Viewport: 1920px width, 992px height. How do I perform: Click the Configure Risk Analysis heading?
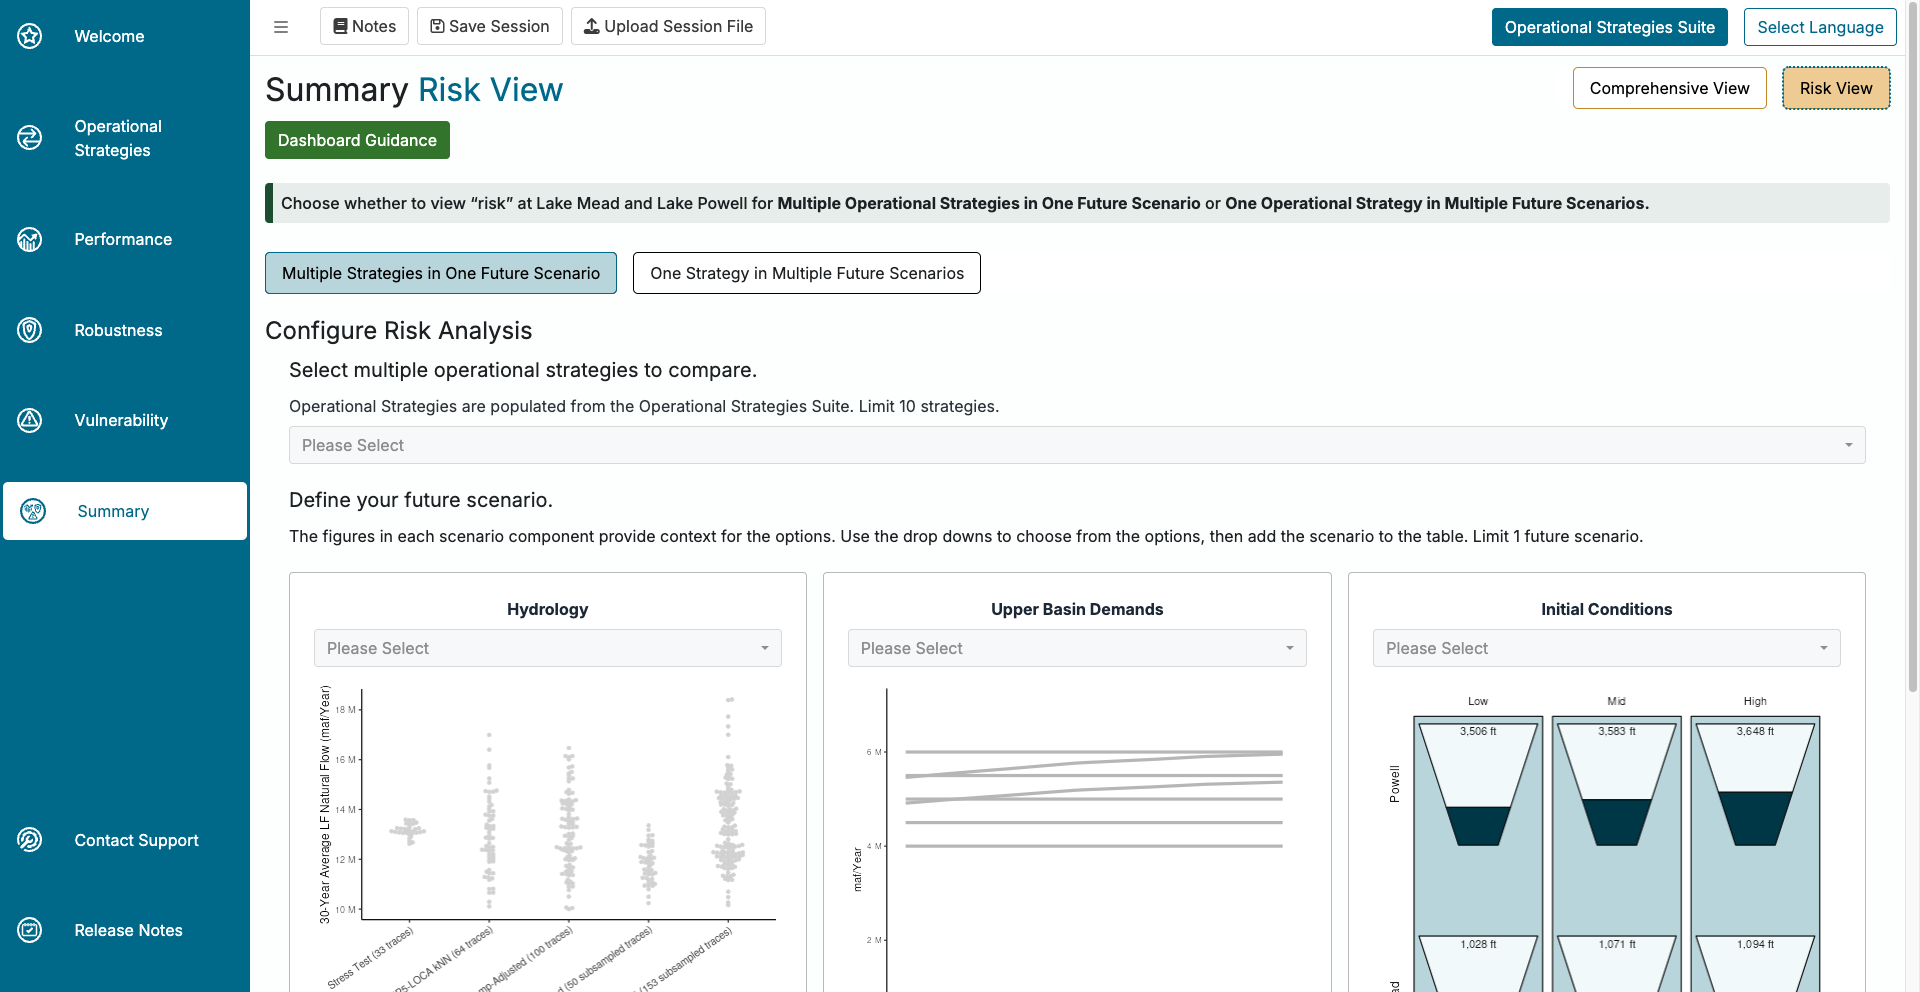click(x=398, y=331)
